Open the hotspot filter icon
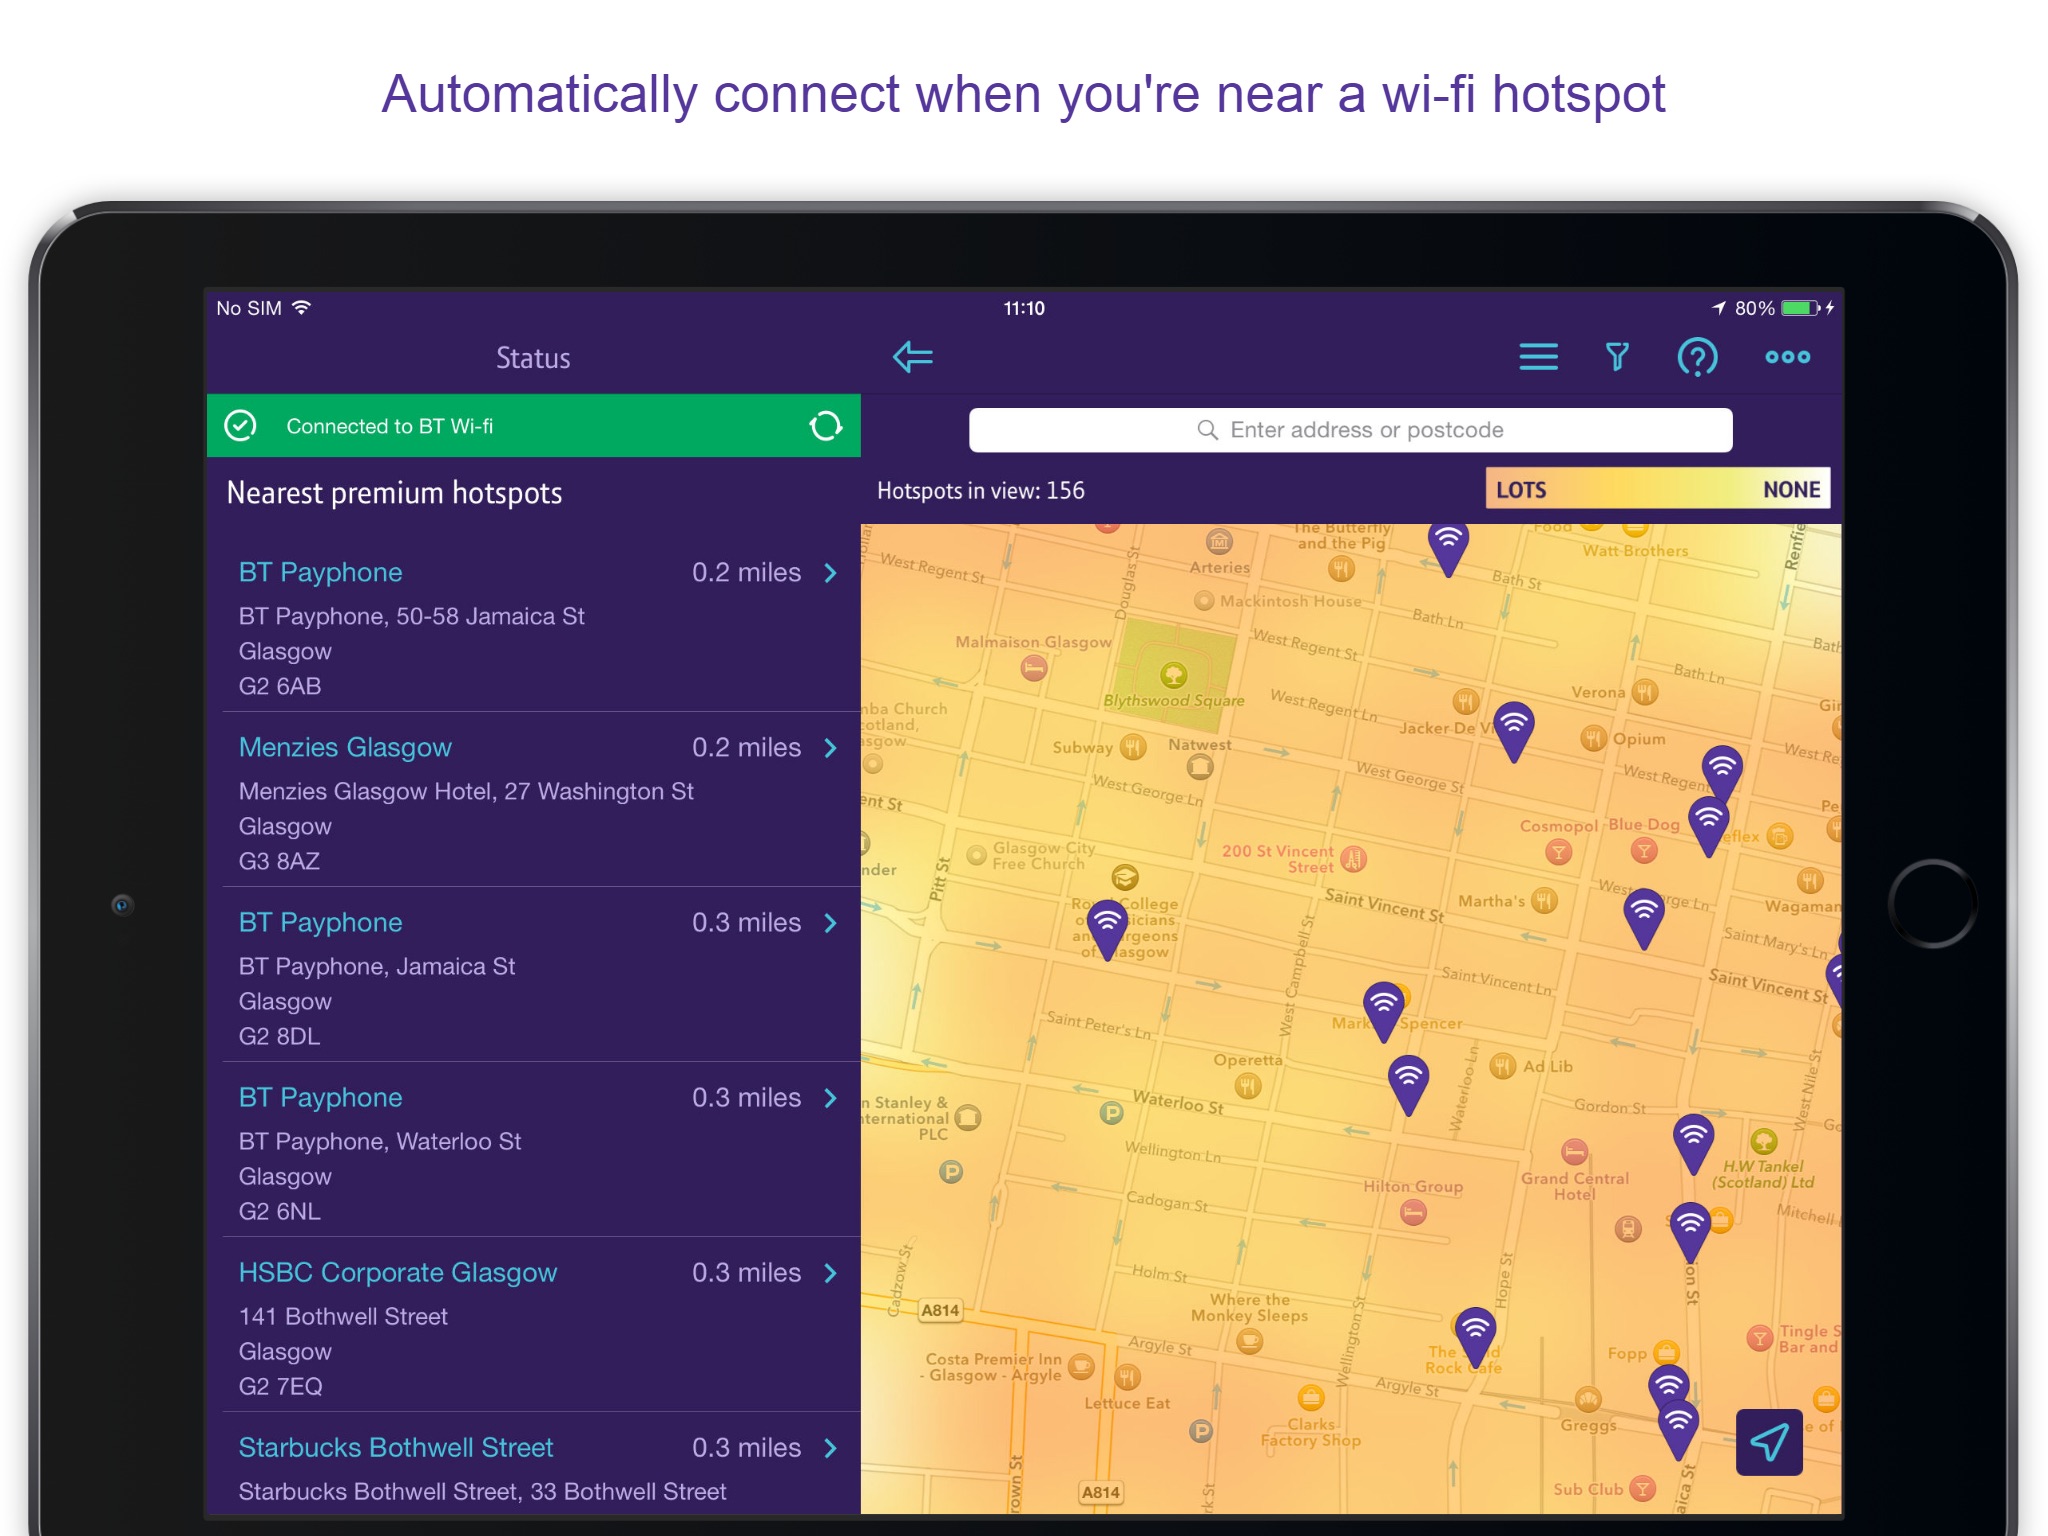This screenshot has height=1536, width=2048. (x=1617, y=357)
